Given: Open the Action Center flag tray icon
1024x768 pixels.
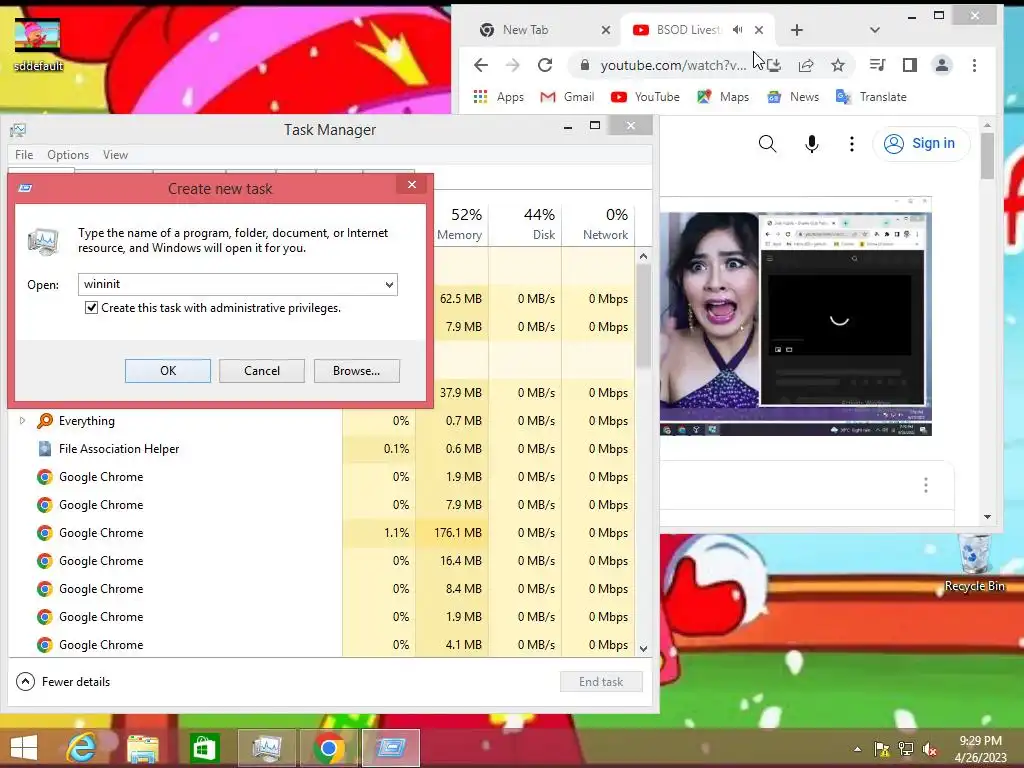Looking at the screenshot, I should [x=882, y=749].
